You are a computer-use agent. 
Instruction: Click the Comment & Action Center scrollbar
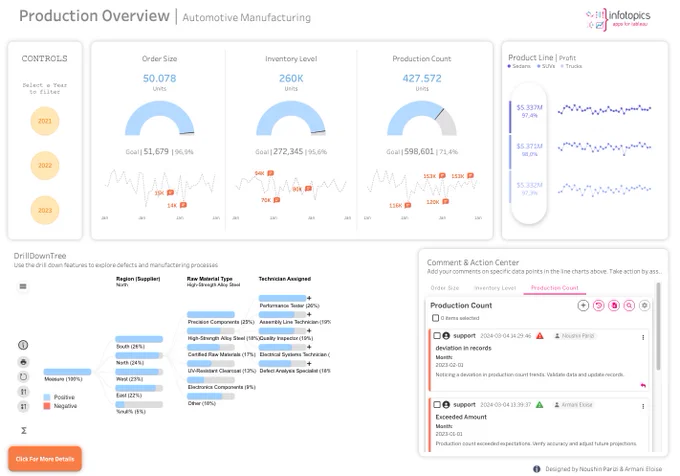[658, 326]
